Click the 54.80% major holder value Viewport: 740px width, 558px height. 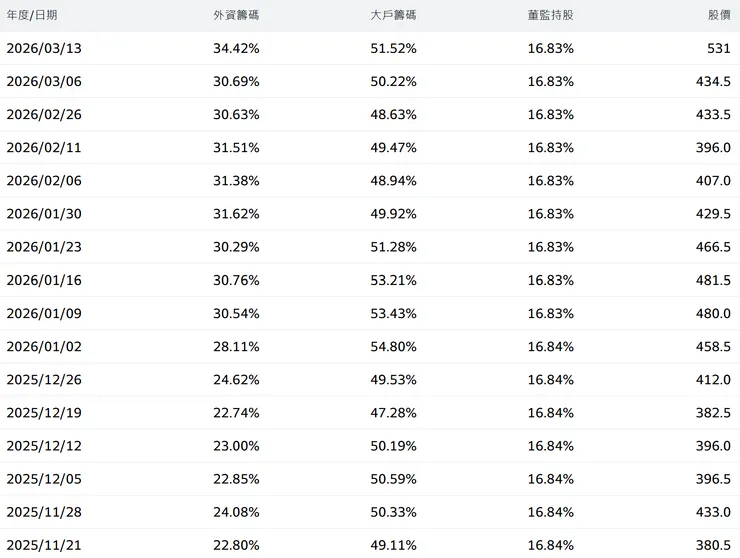point(393,347)
